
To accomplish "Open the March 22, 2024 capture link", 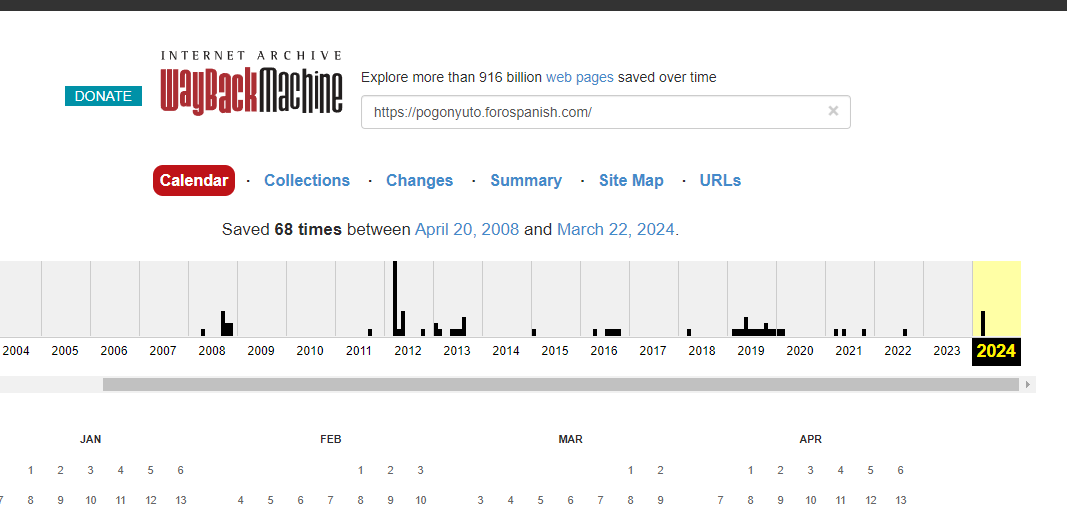I will 615,230.
